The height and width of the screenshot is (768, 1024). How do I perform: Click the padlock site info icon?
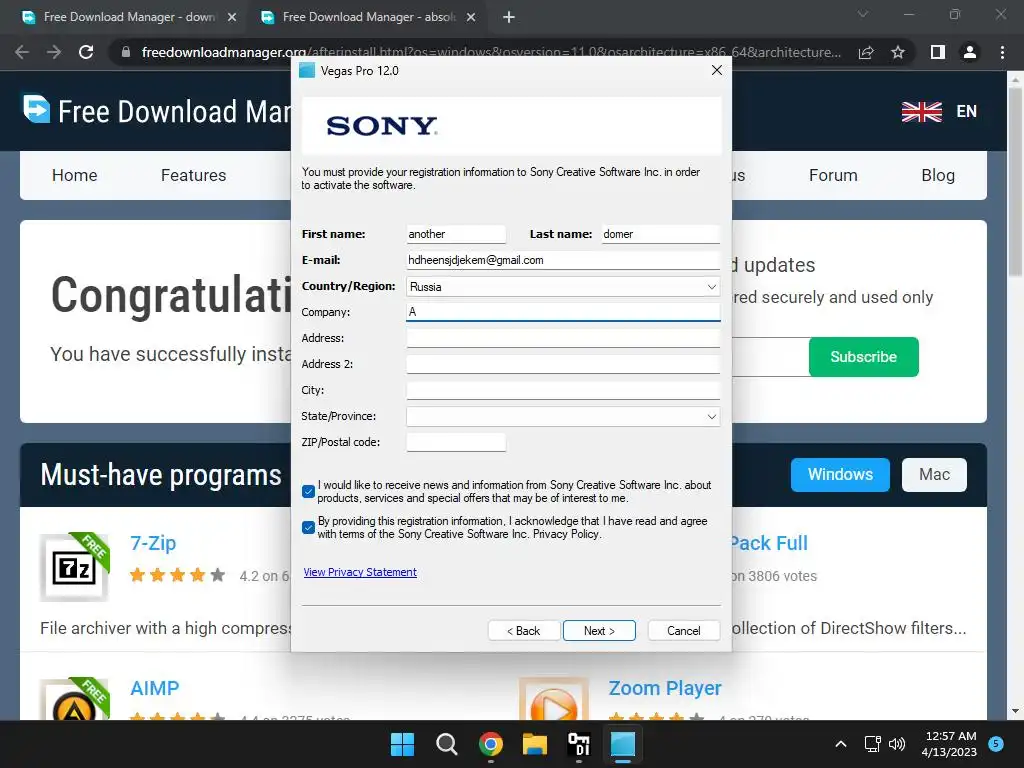(126, 52)
